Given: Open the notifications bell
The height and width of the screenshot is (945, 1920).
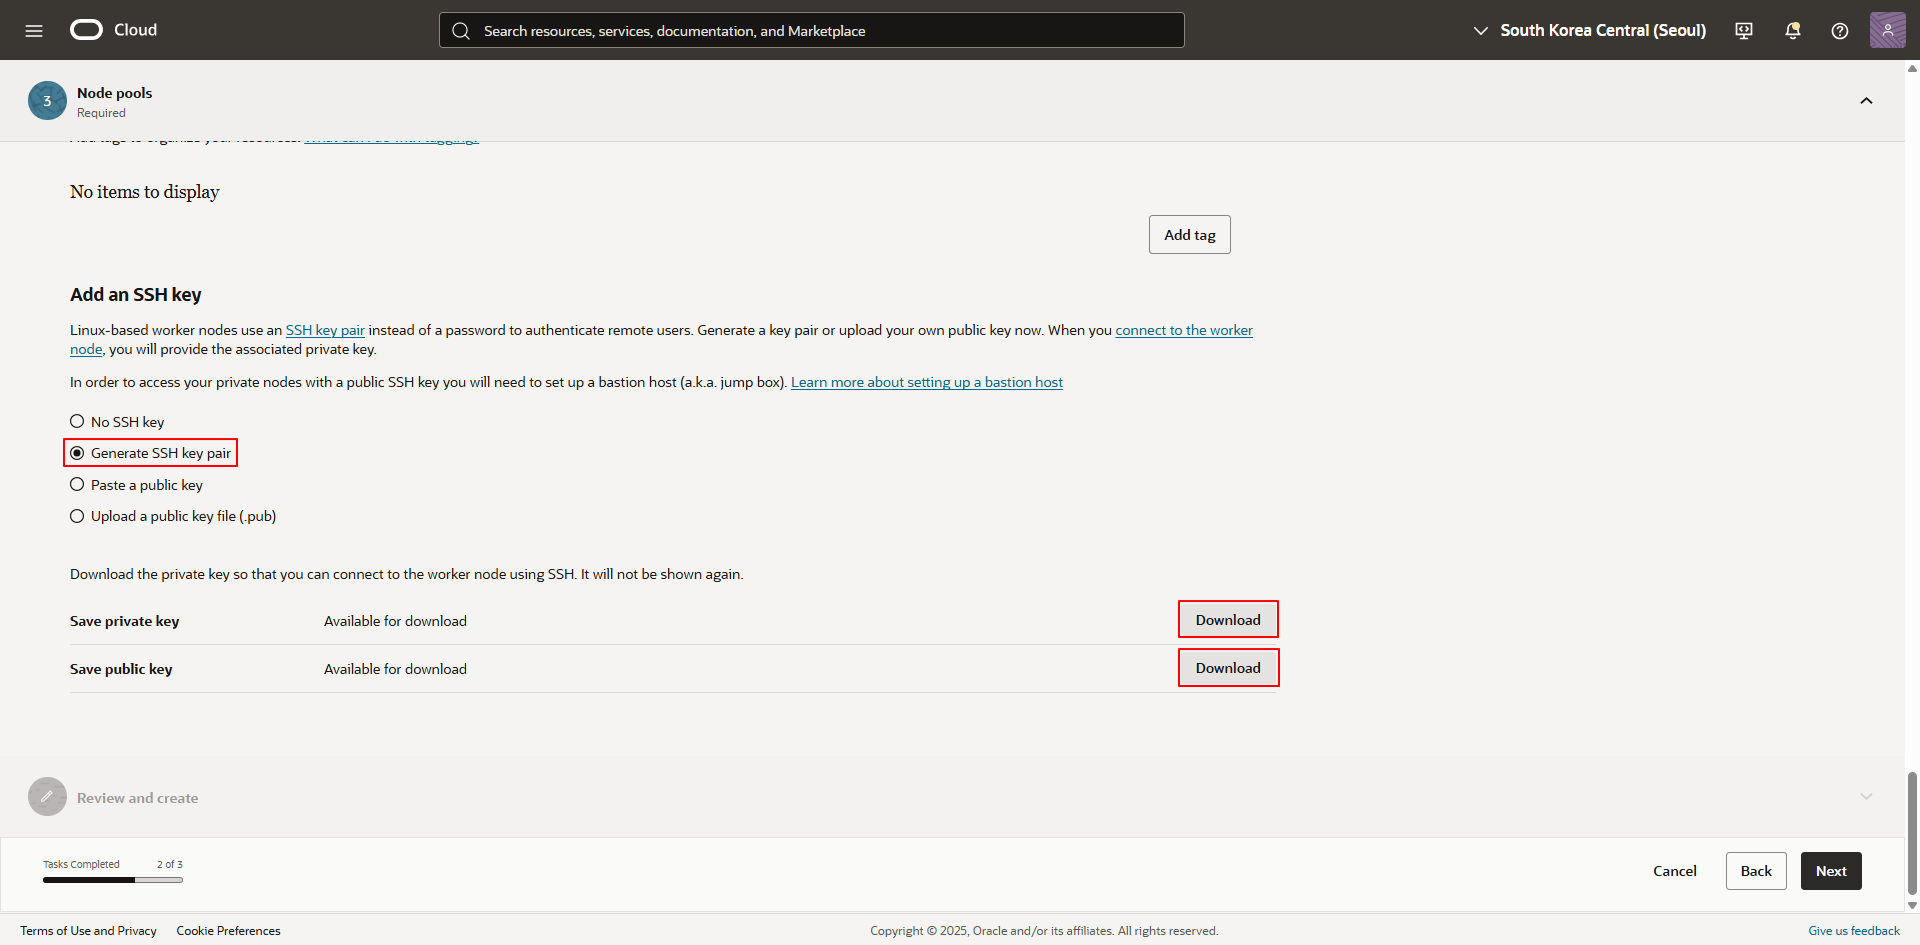Looking at the screenshot, I should [1792, 31].
